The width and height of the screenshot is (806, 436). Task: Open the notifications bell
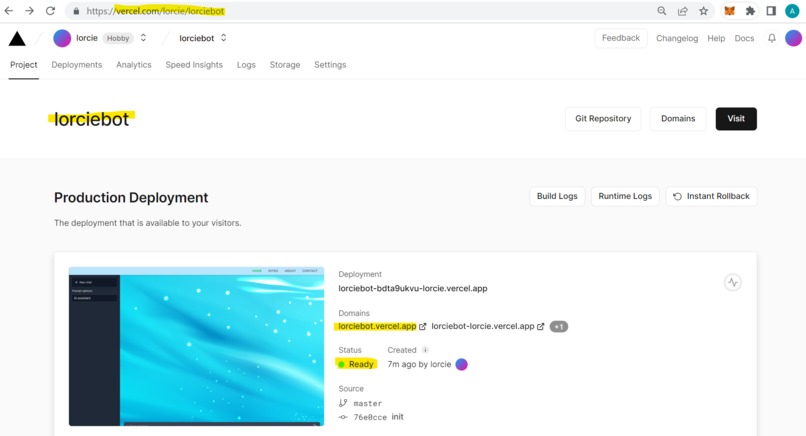(x=772, y=38)
